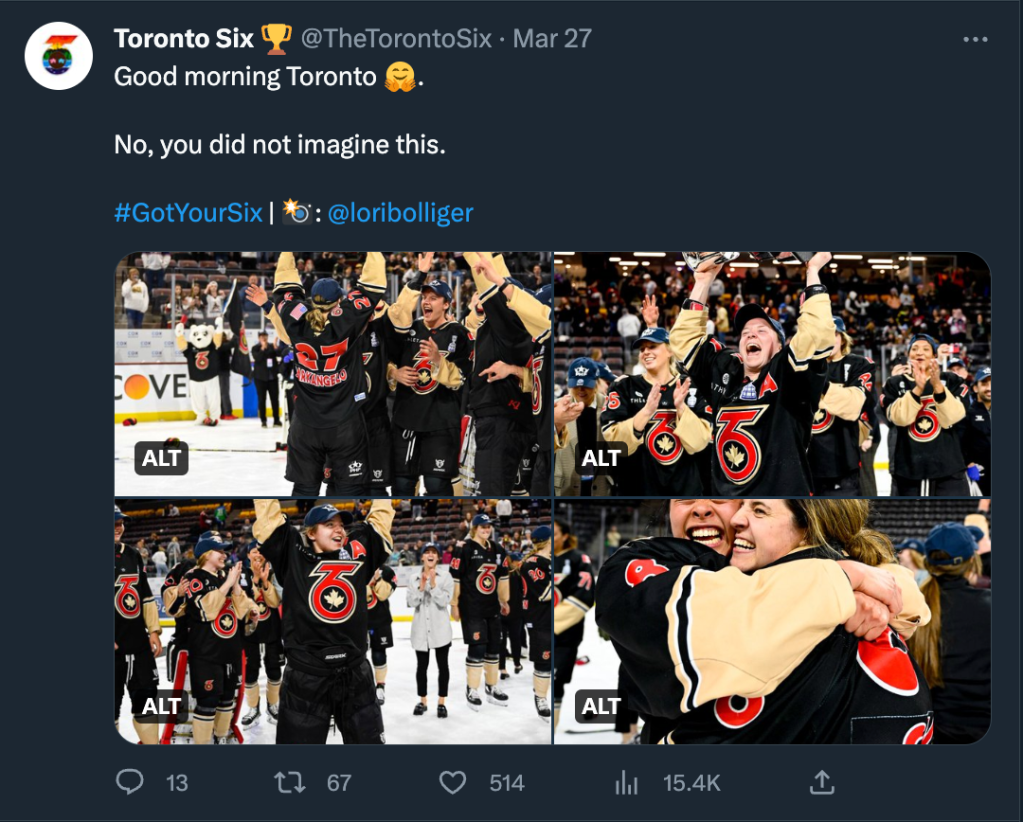The height and width of the screenshot is (822, 1023).
Task: Show ALT text for bottom-right photo
Action: point(601,706)
